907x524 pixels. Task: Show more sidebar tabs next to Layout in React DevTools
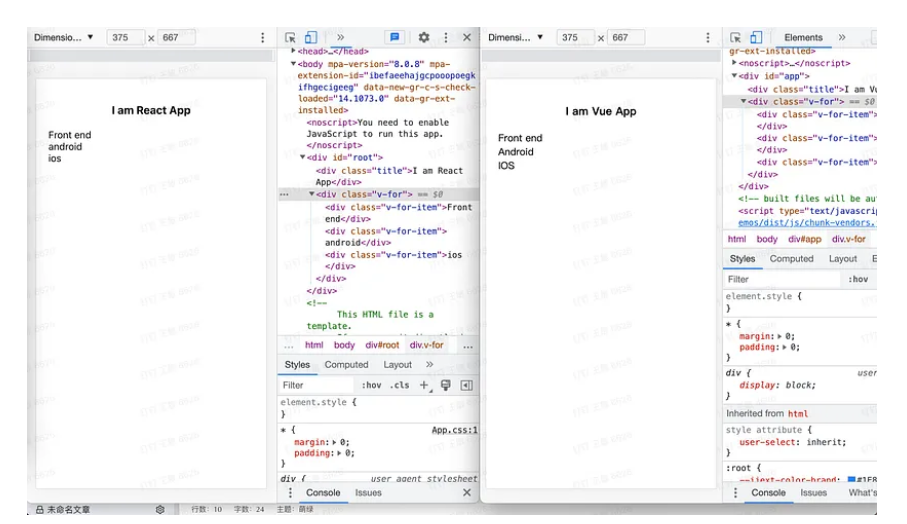(x=430, y=365)
